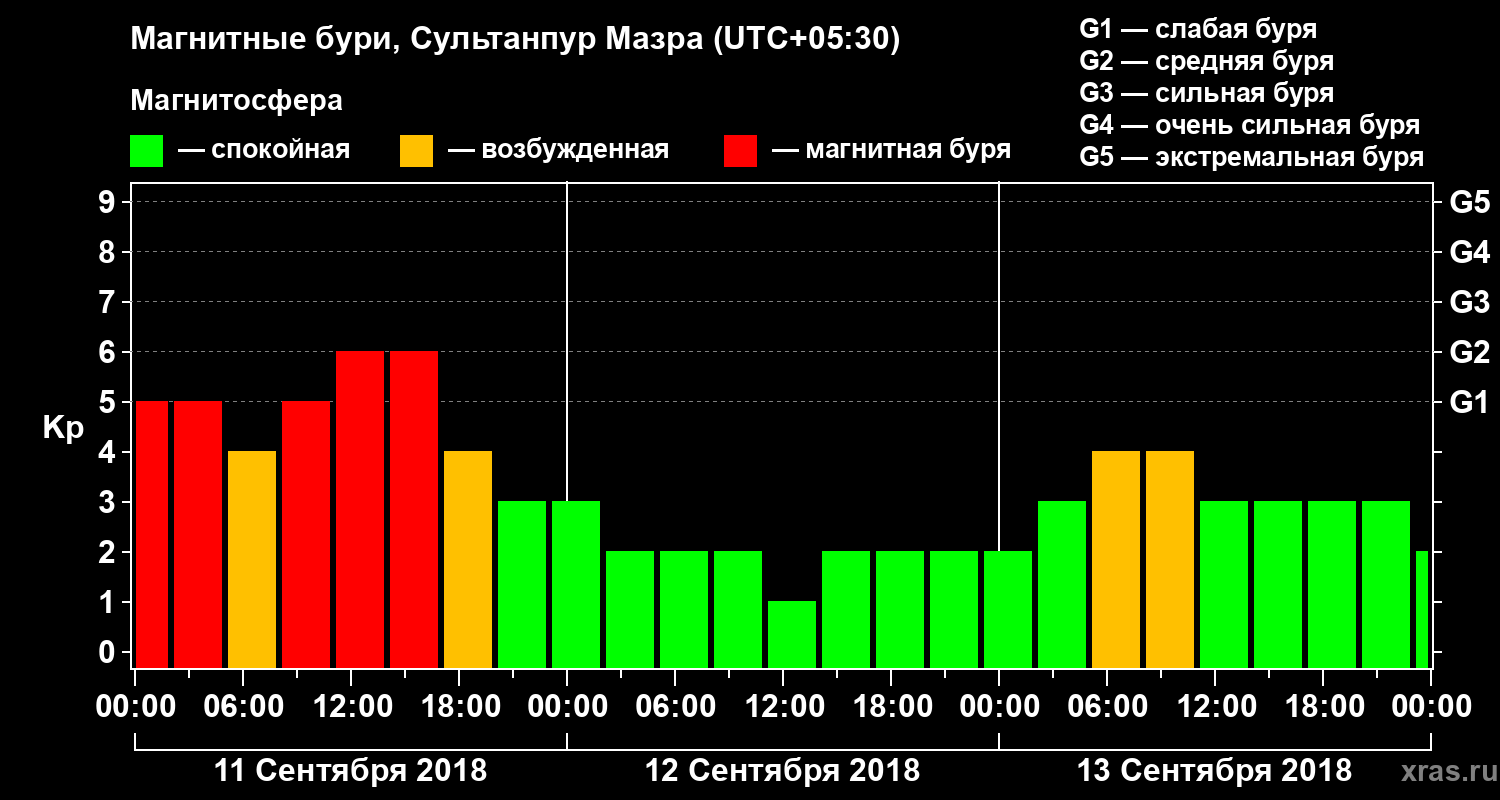Click the G2 label on right axis
Viewport: 1500px width, 800px height.
(x=1470, y=353)
